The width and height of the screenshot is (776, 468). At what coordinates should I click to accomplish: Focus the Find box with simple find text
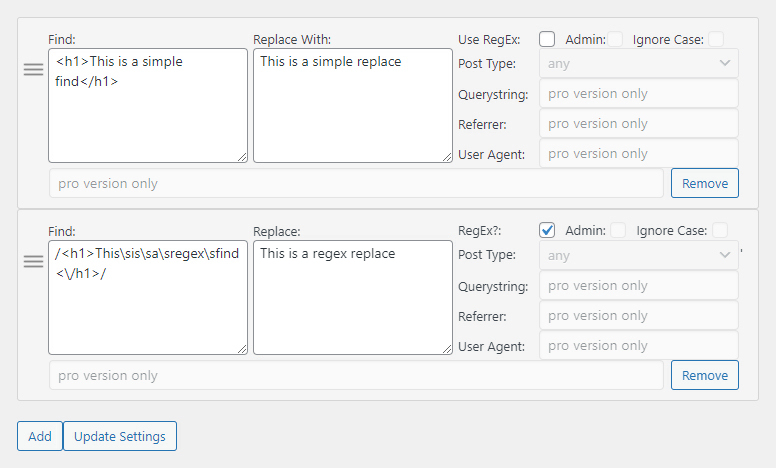pyautogui.click(x=147, y=105)
